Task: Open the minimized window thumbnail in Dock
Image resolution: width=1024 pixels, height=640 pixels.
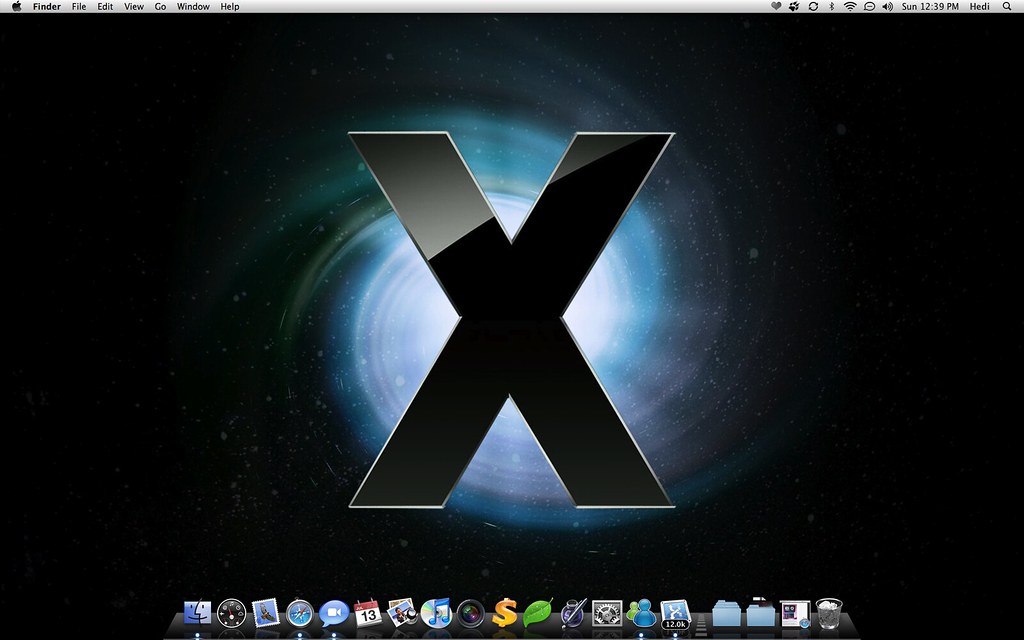Action: click(x=795, y=615)
